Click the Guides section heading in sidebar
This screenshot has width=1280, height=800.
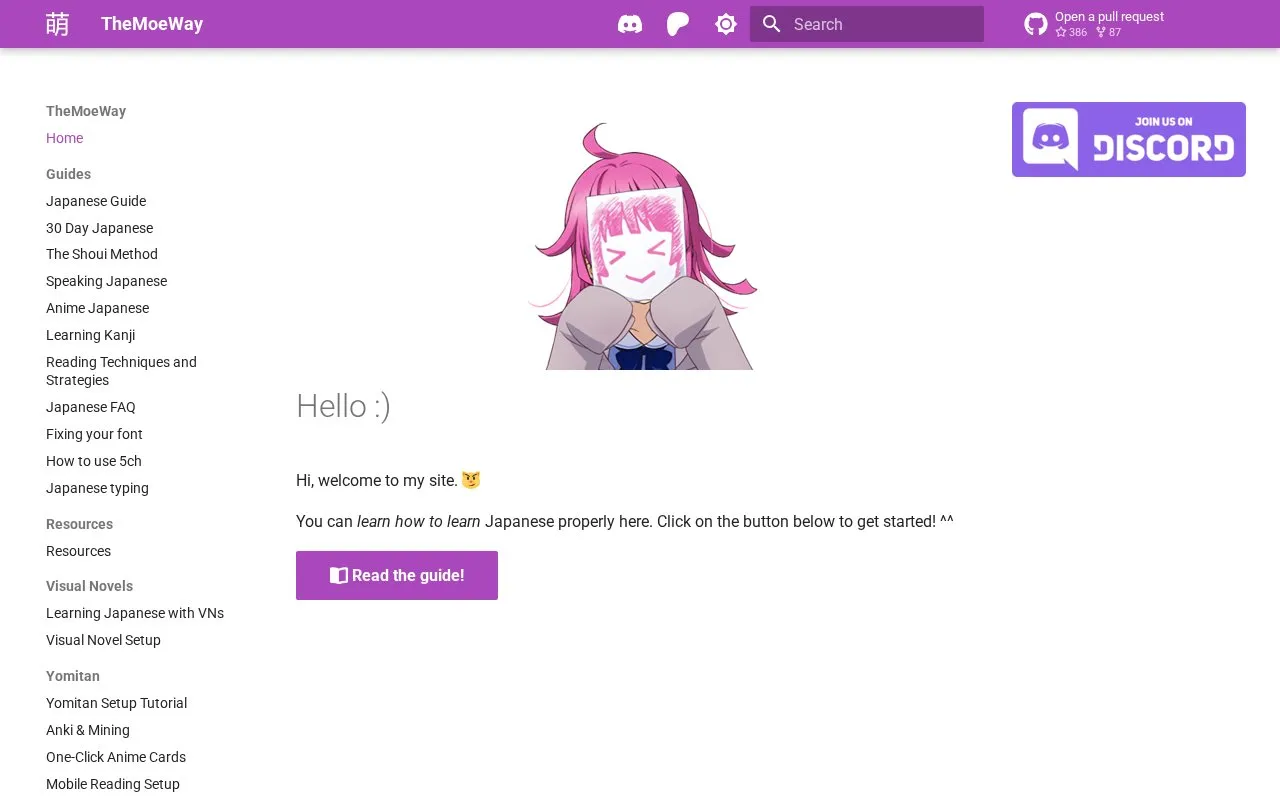pos(68,174)
